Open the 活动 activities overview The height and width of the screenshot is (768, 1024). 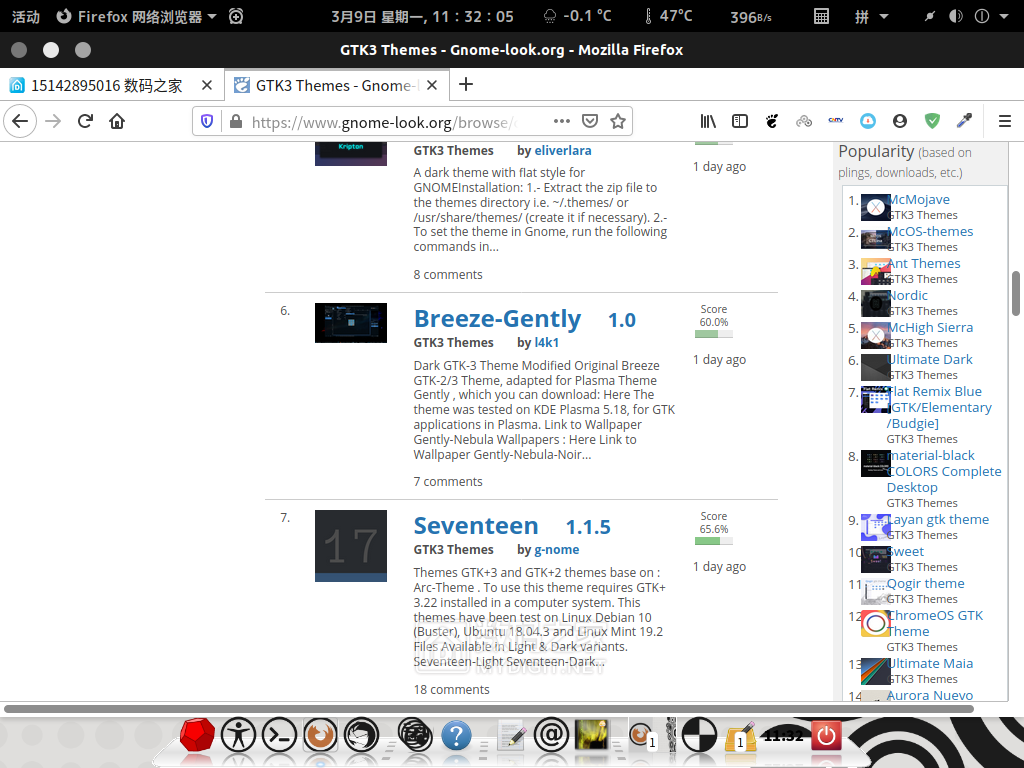(x=25, y=16)
